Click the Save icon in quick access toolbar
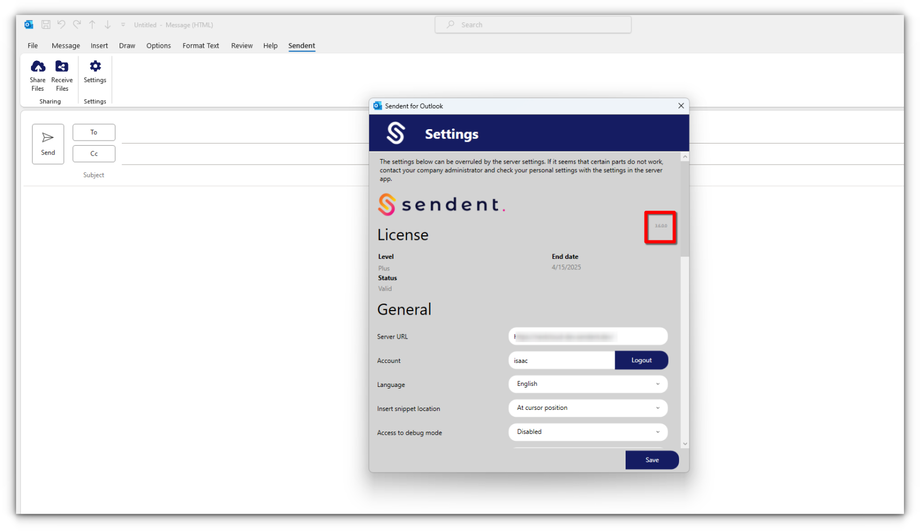 46,25
